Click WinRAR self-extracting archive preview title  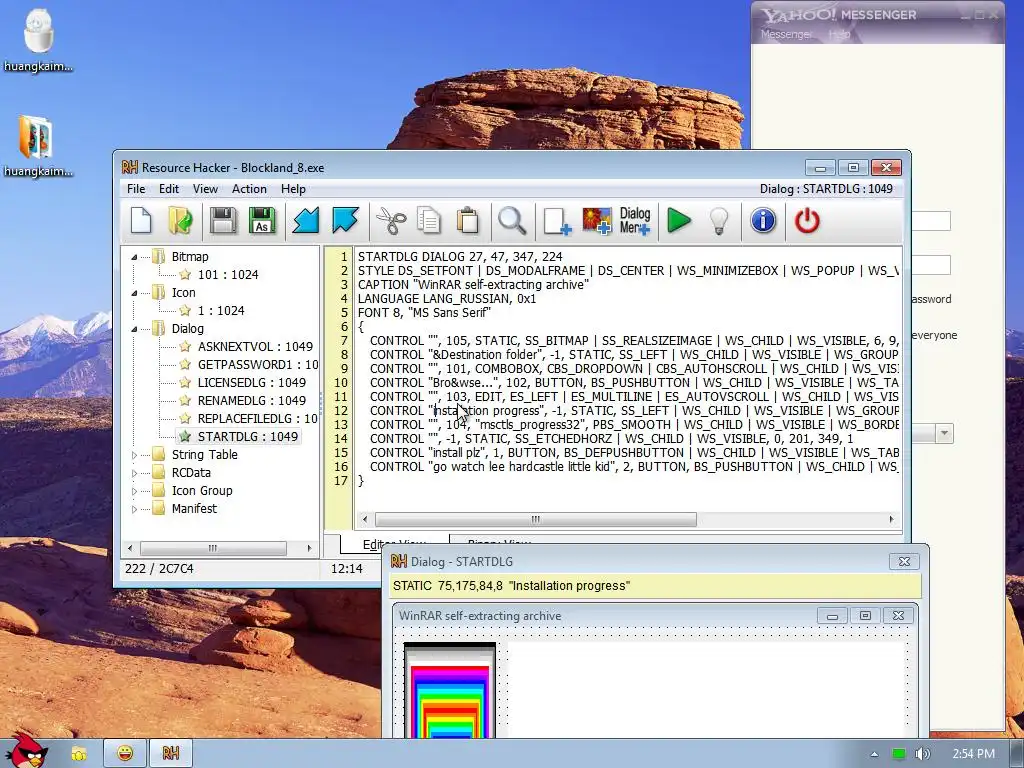479,616
